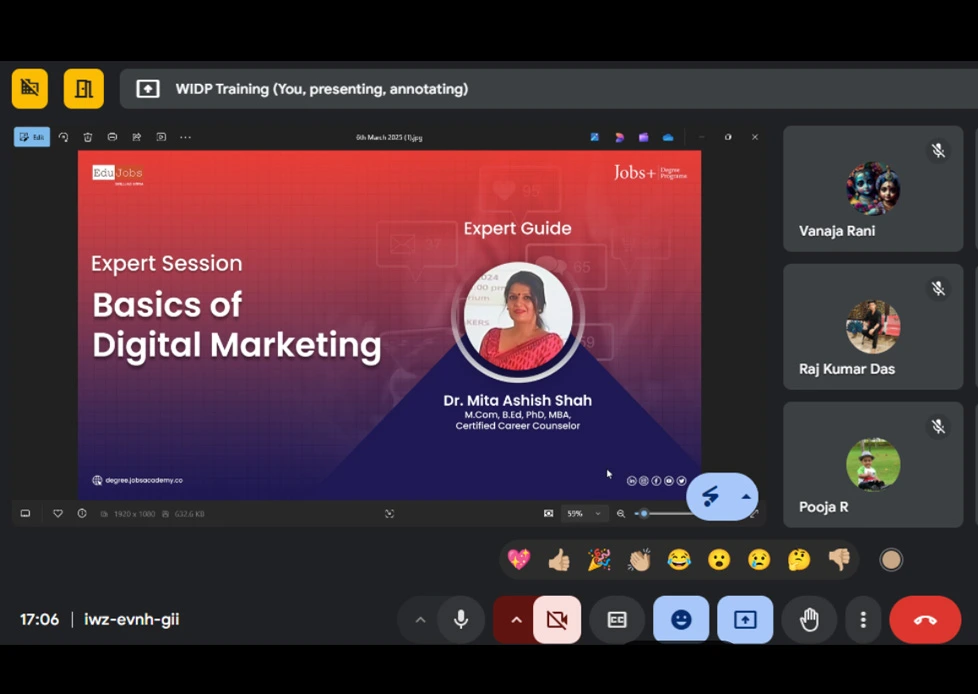Click the Edit button in Photos toolbar

tap(32, 137)
